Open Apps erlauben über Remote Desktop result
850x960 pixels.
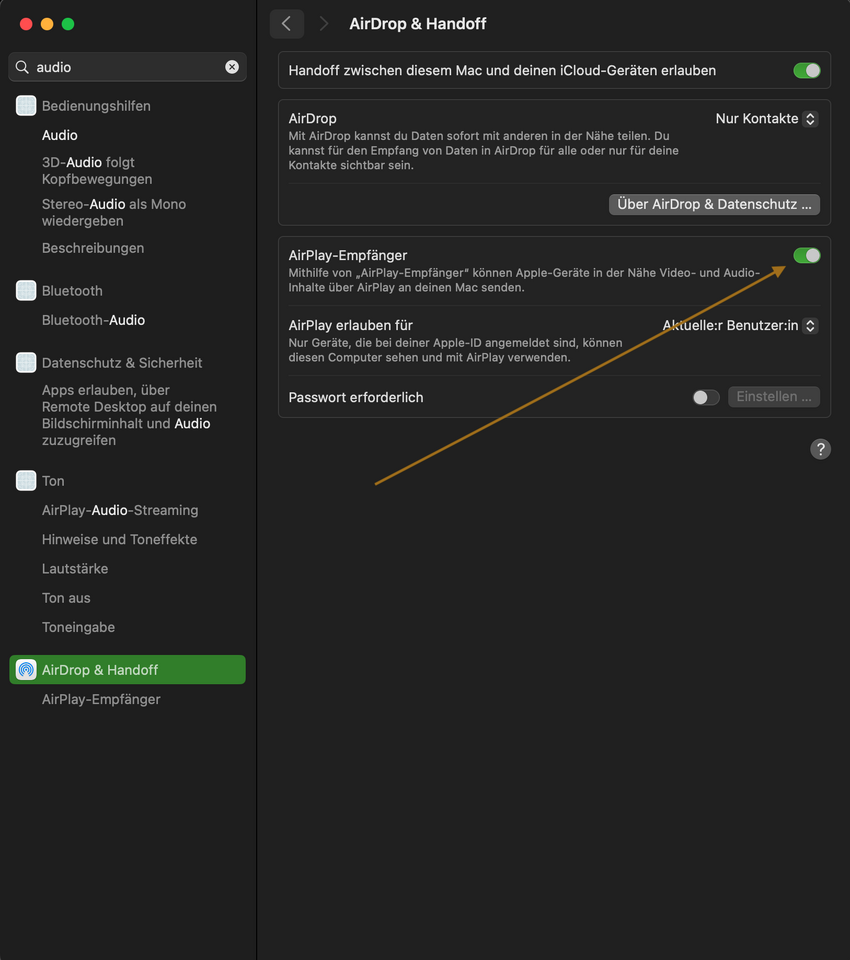pos(129,415)
